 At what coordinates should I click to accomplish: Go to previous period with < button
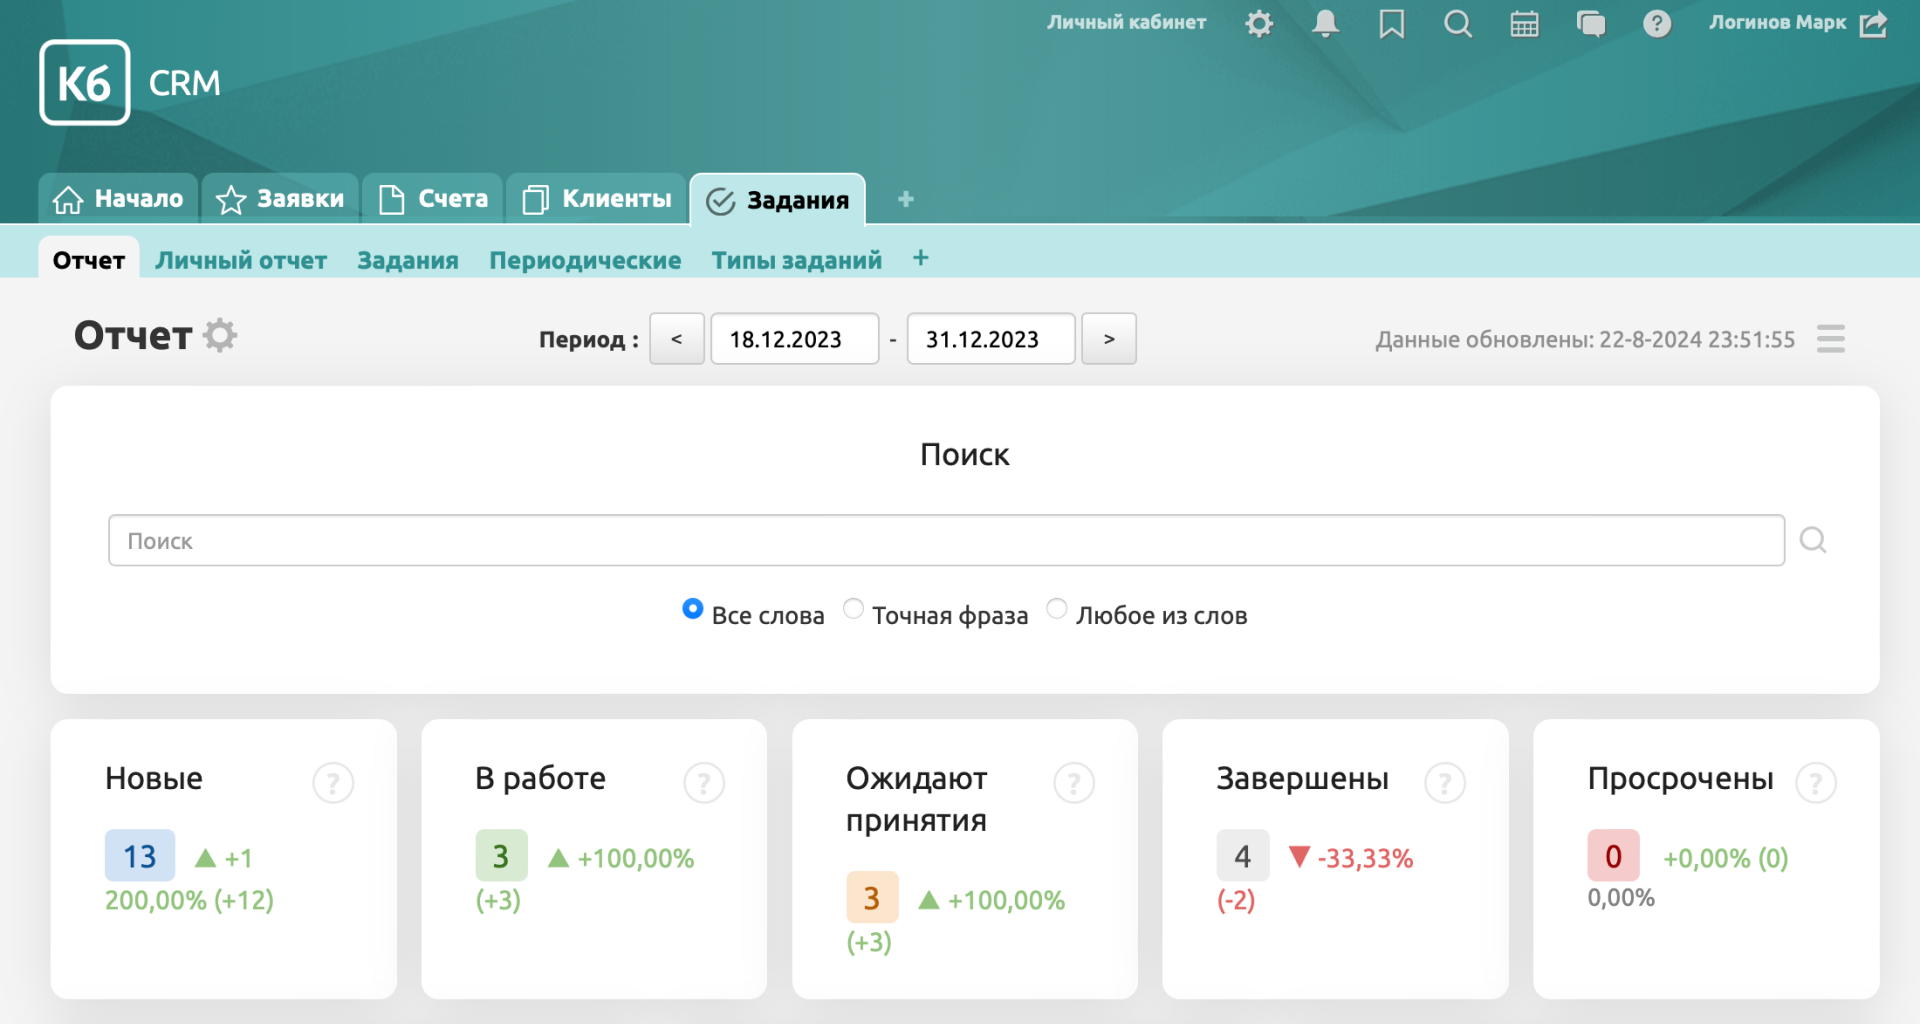pos(677,339)
